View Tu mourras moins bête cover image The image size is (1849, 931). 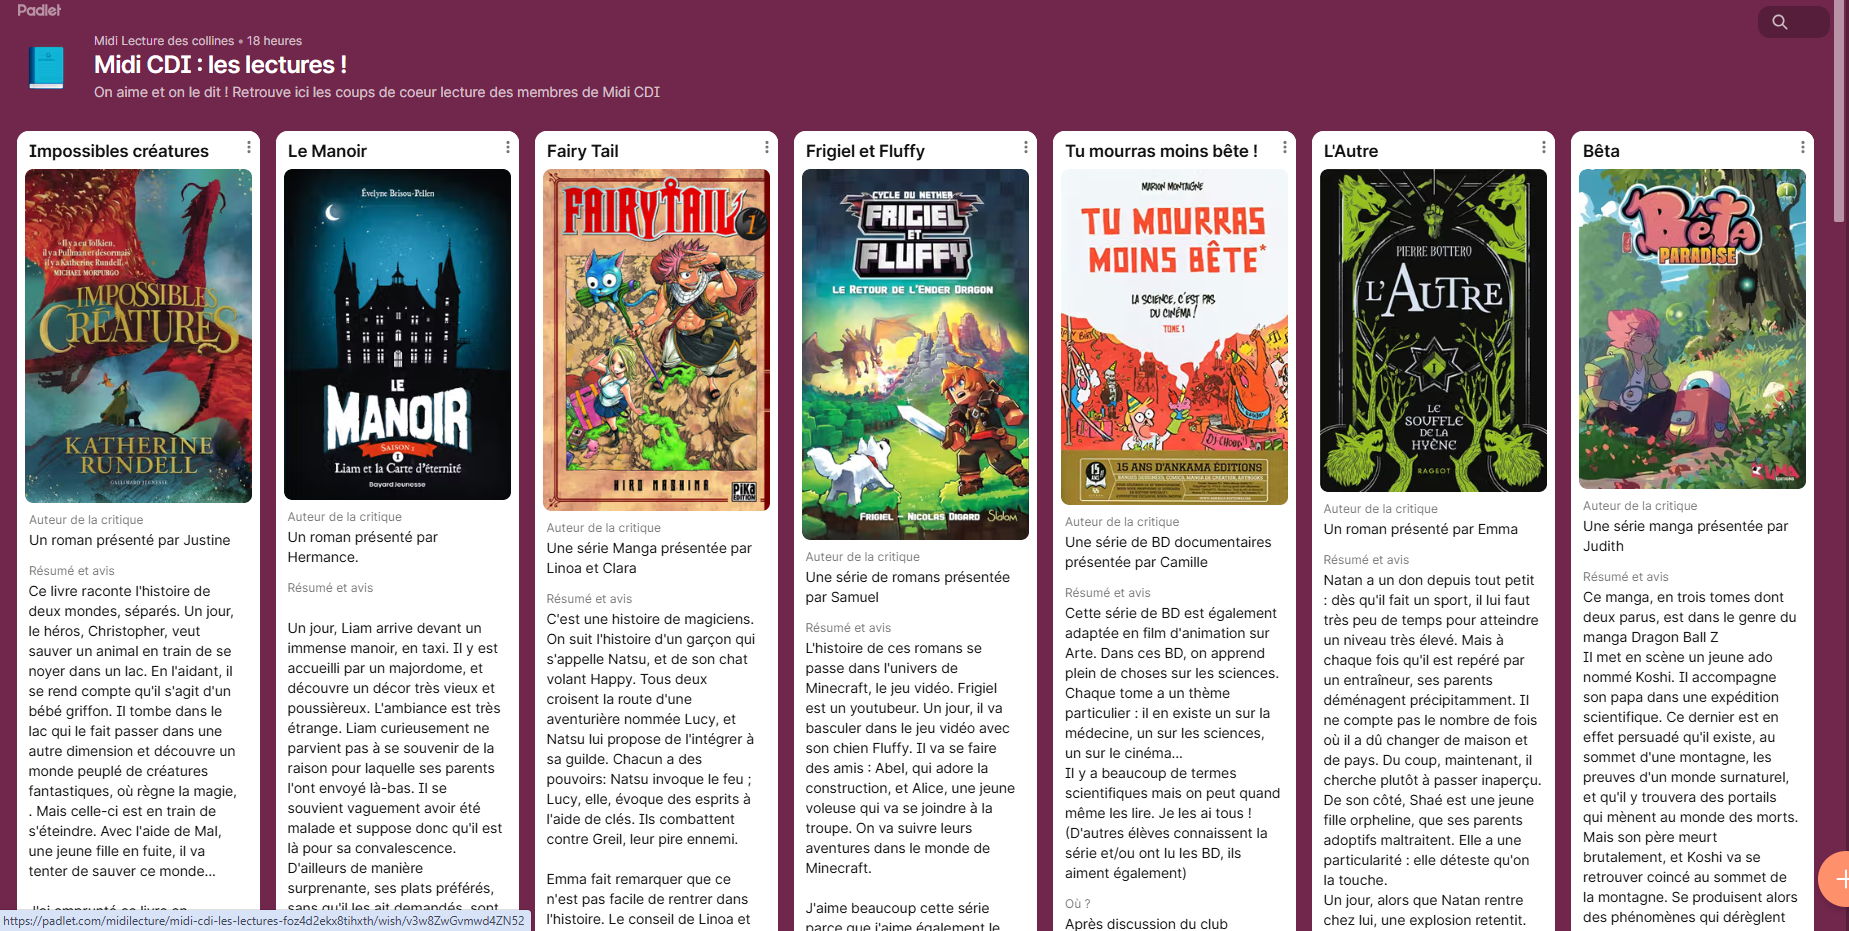pos(1174,337)
